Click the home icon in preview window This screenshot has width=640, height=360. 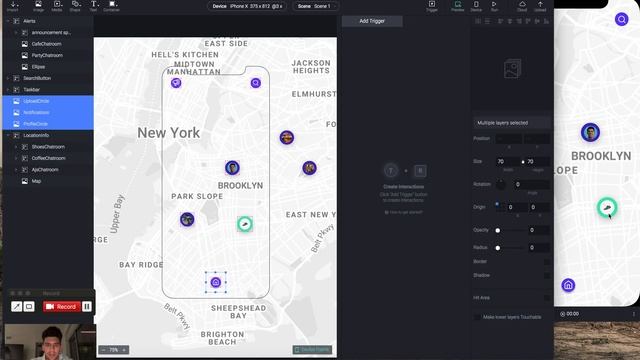(x=568, y=285)
